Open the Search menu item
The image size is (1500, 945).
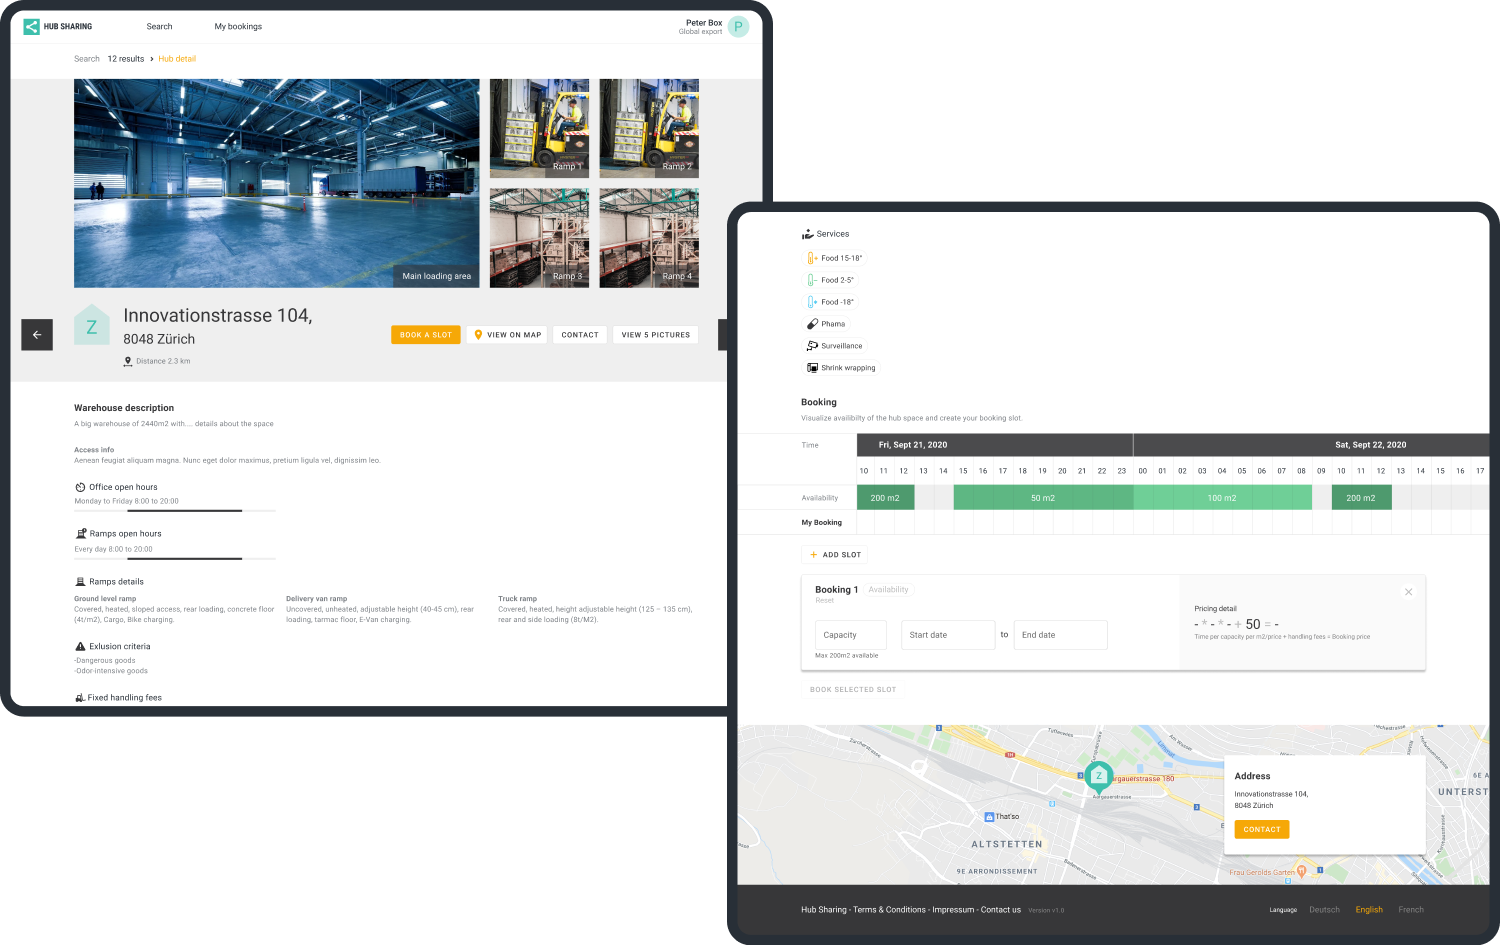click(x=159, y=27)
